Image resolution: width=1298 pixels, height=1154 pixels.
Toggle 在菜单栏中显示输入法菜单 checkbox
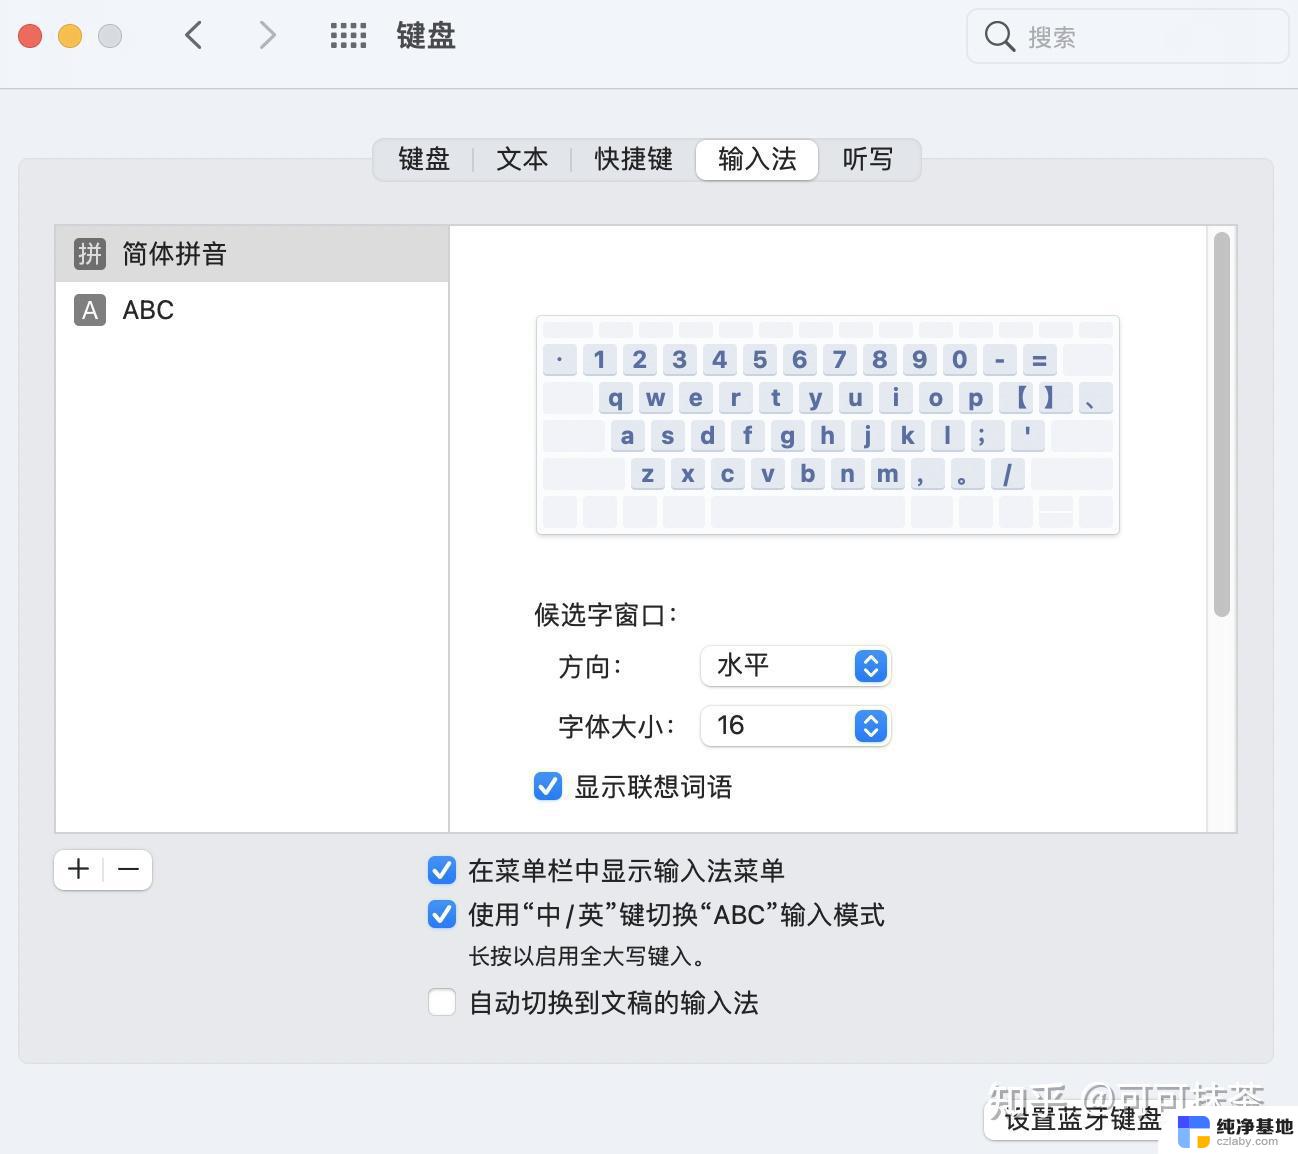[x=442, y=870]
